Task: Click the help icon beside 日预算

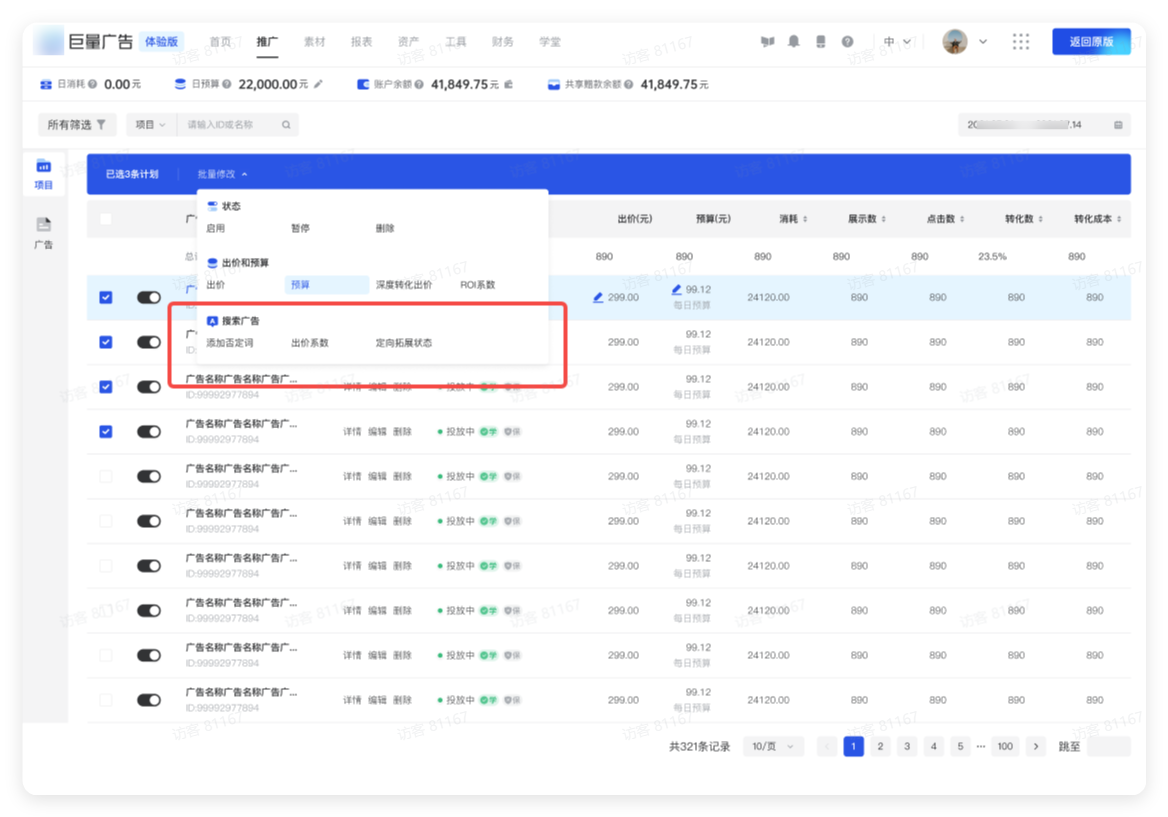Action: [226, 84]
